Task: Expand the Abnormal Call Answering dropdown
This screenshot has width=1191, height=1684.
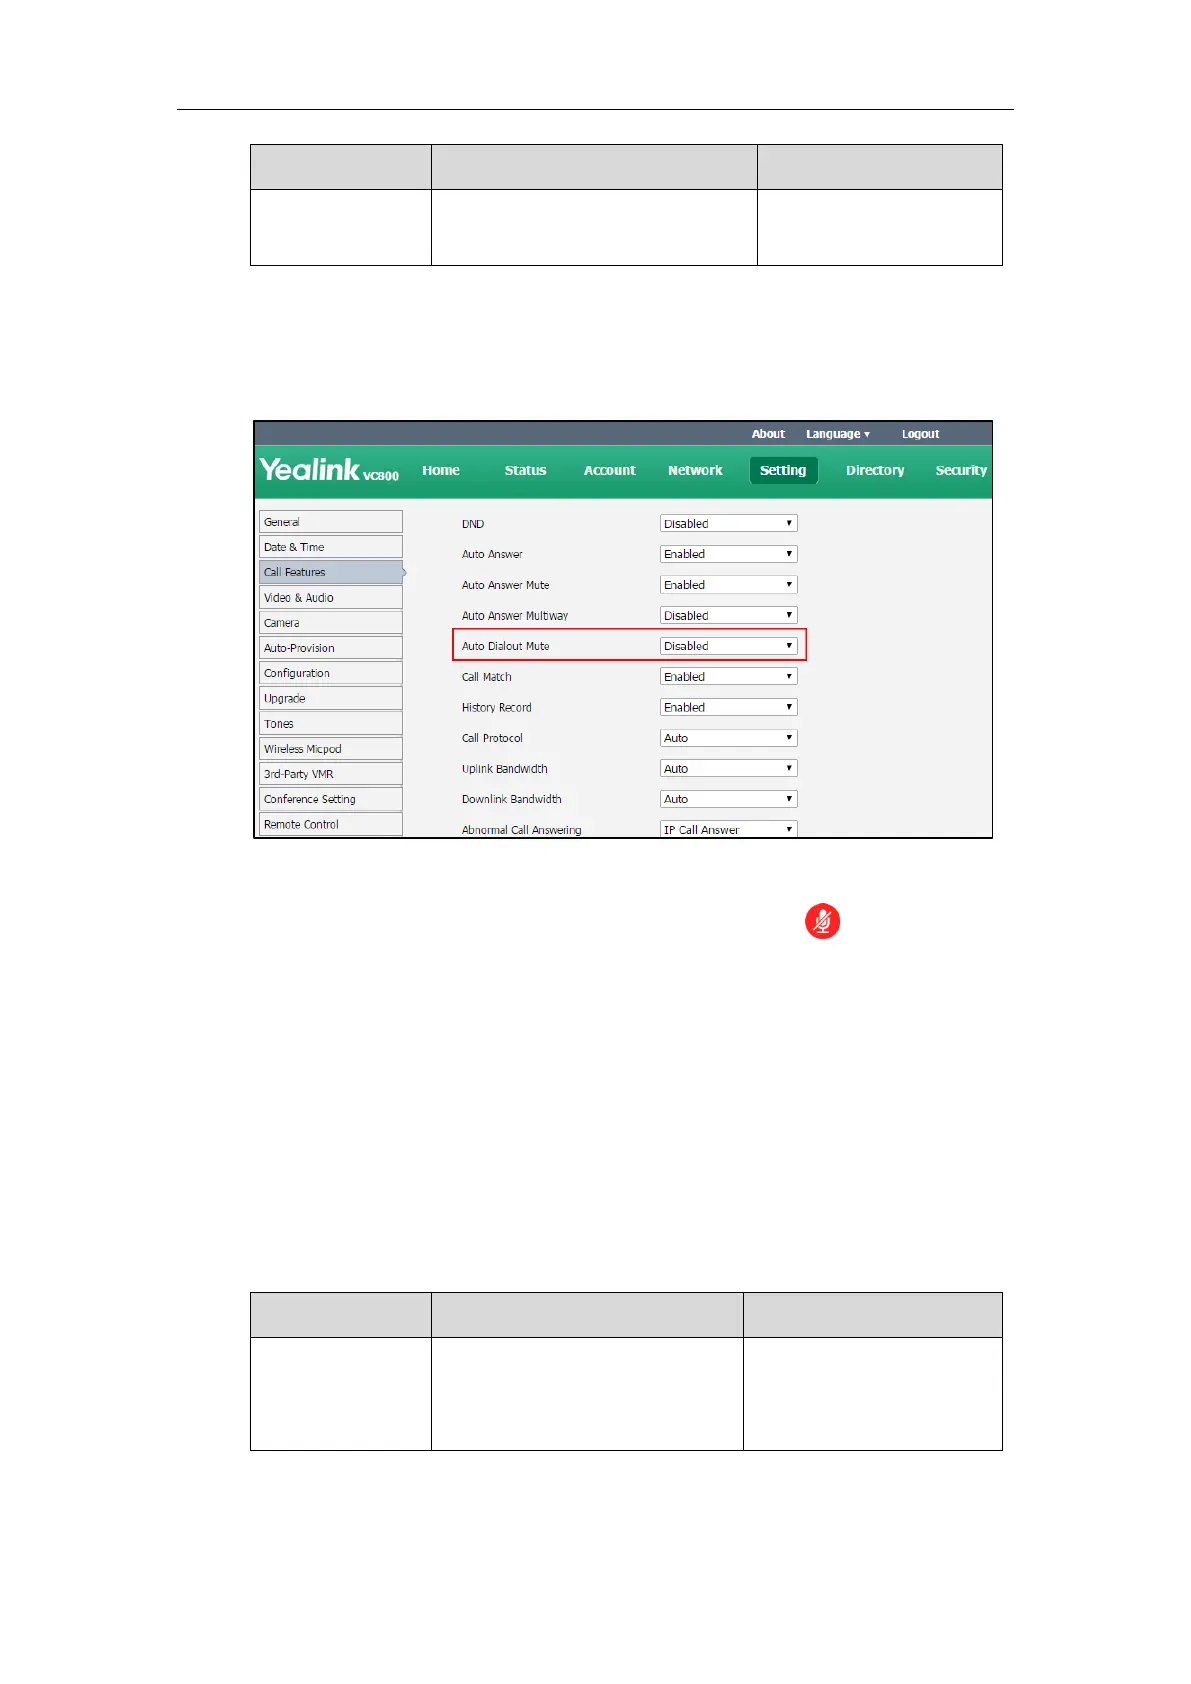Action: pos(729,829)
